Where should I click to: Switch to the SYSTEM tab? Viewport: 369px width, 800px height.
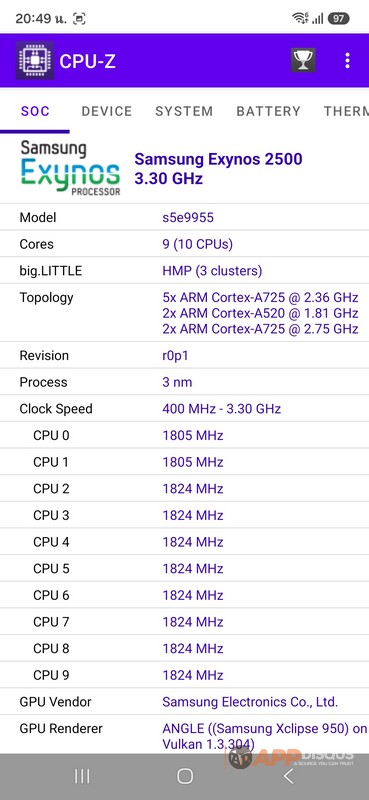(184, 111)
